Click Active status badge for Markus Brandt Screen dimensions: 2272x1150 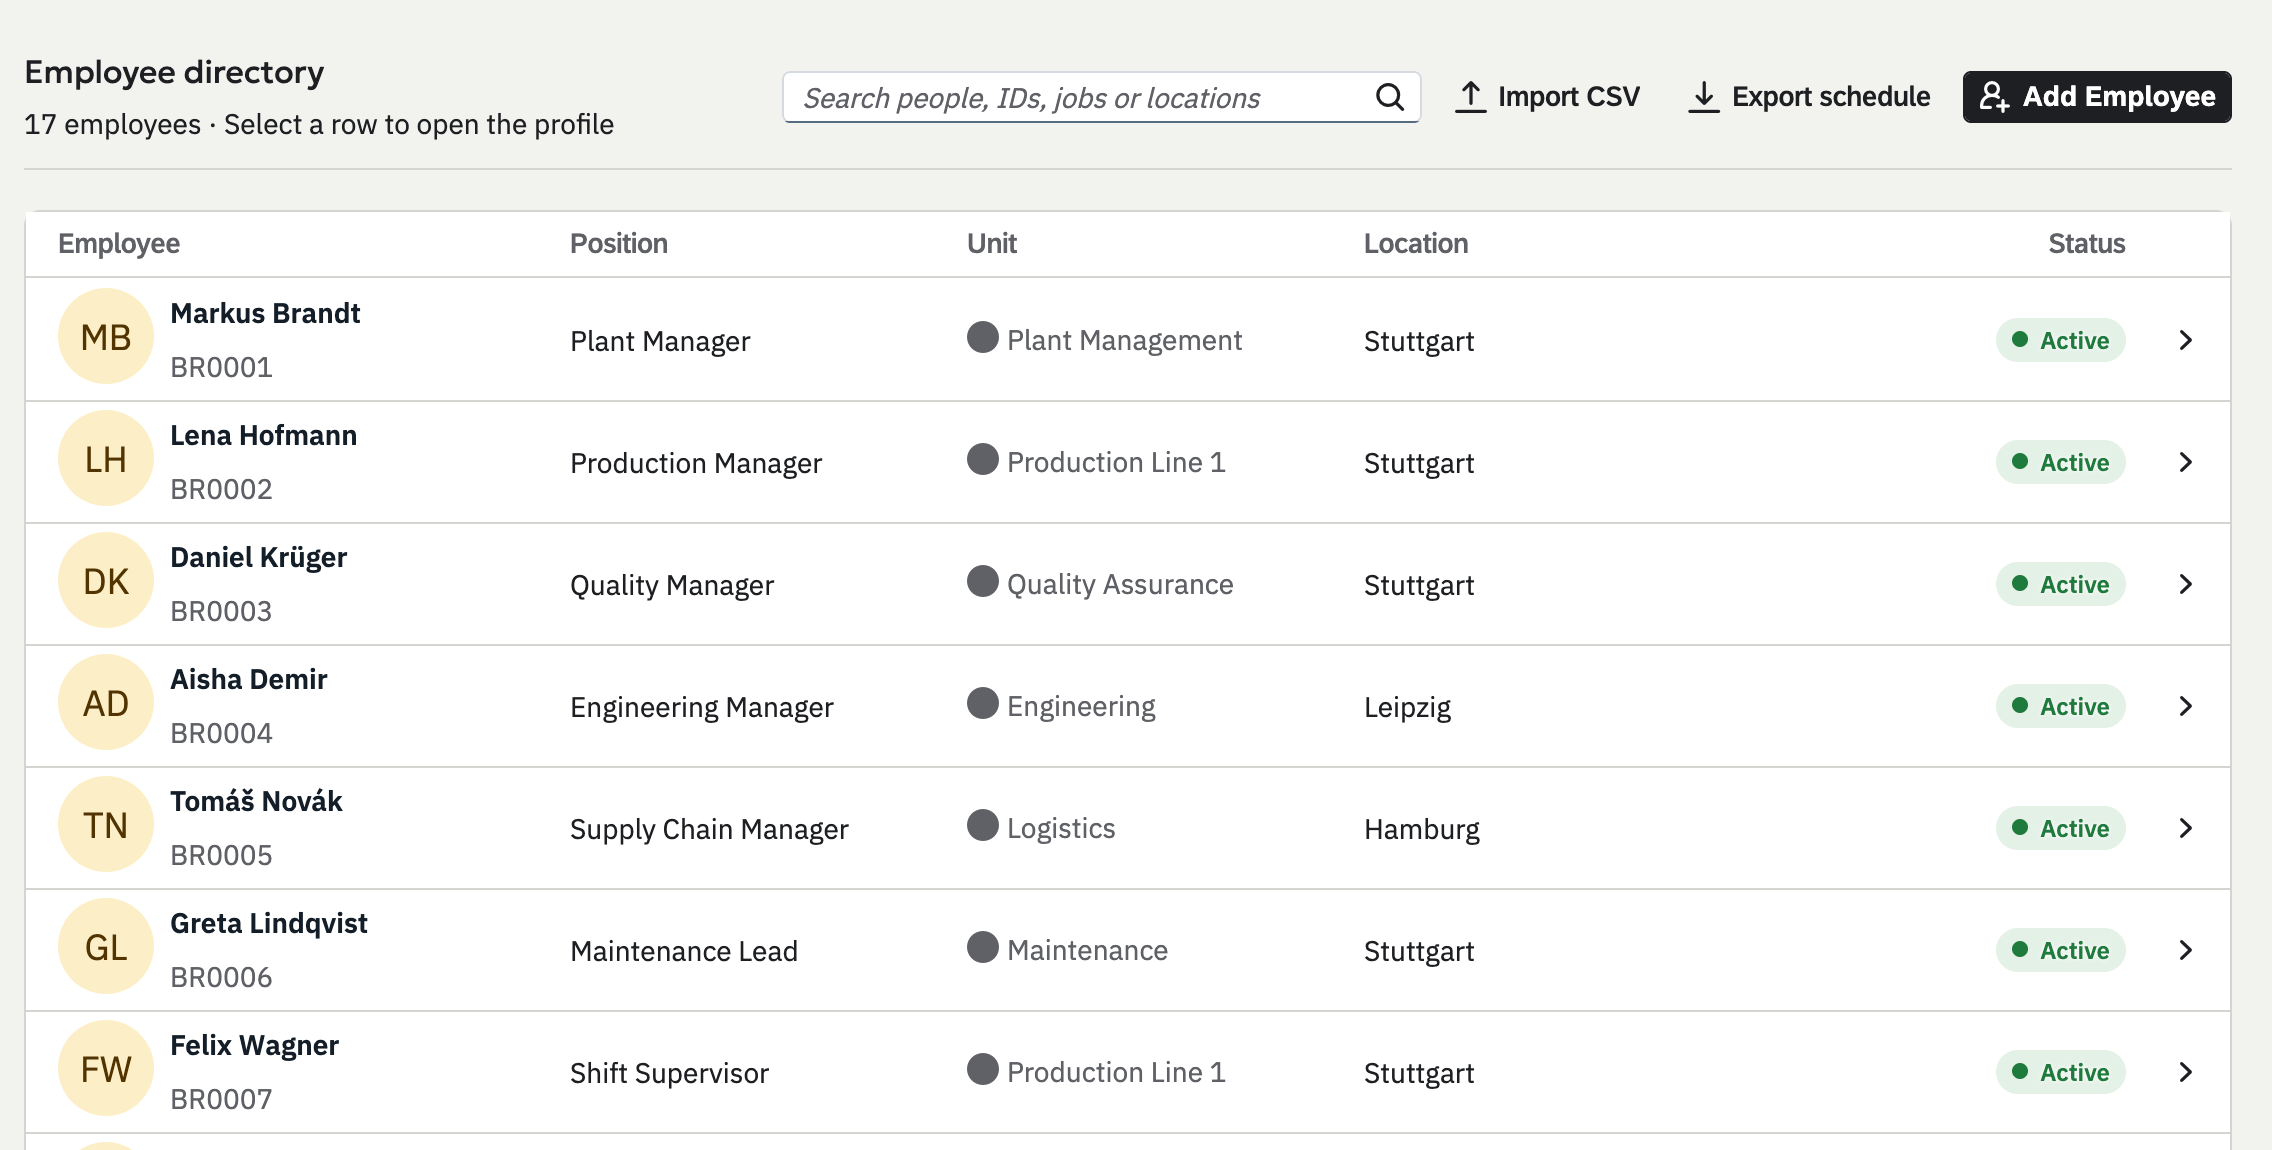point(2061,340)
